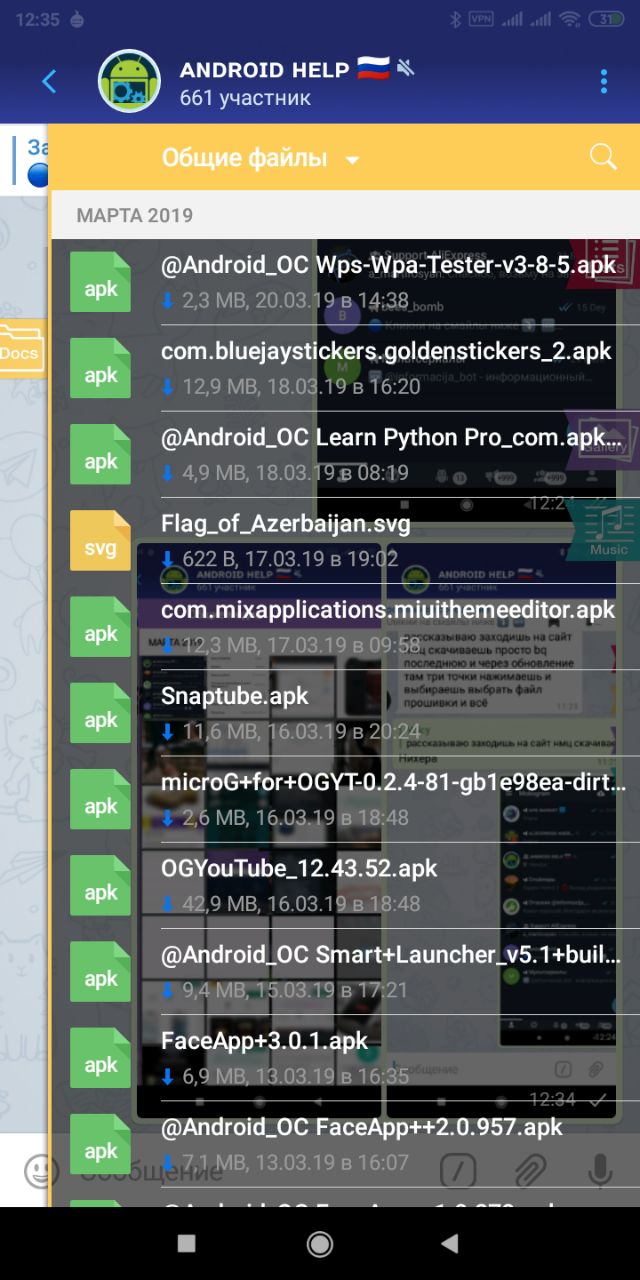Image resolution: width=640 pixels, height=1280 pixels.
Task: Select @Android_OC Smart+Launcher file name
Action: click(391, 954)
